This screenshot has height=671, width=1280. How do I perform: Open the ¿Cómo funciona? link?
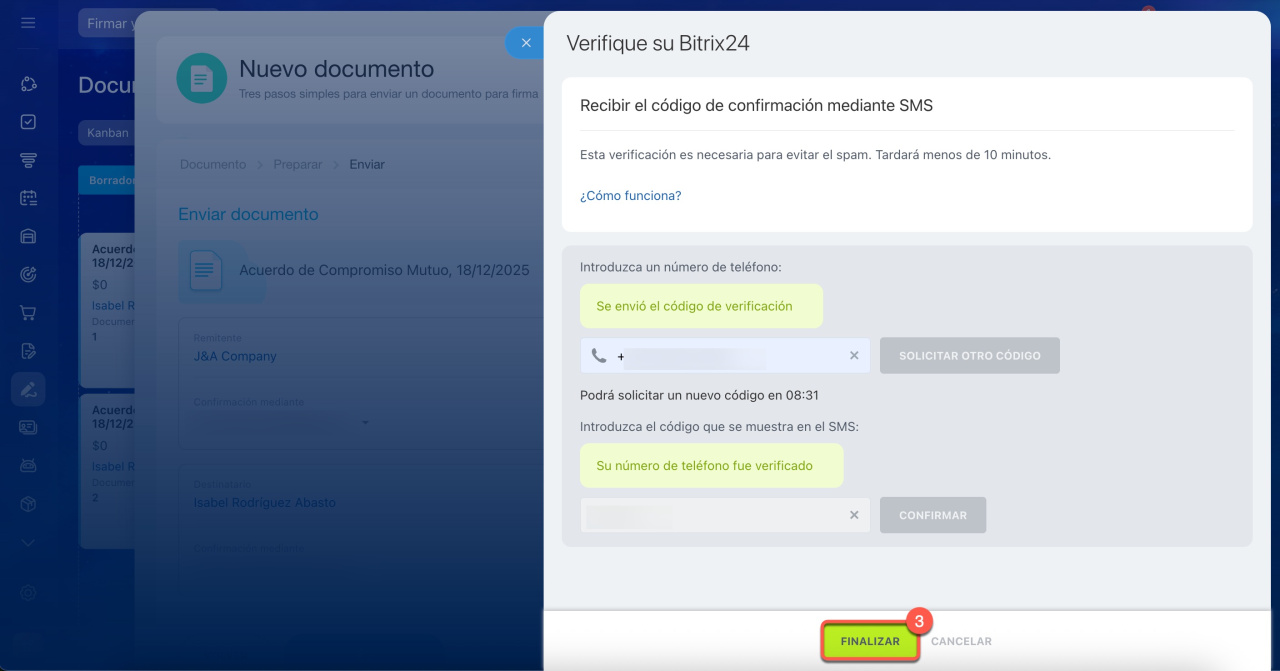(x=630, y=196)
